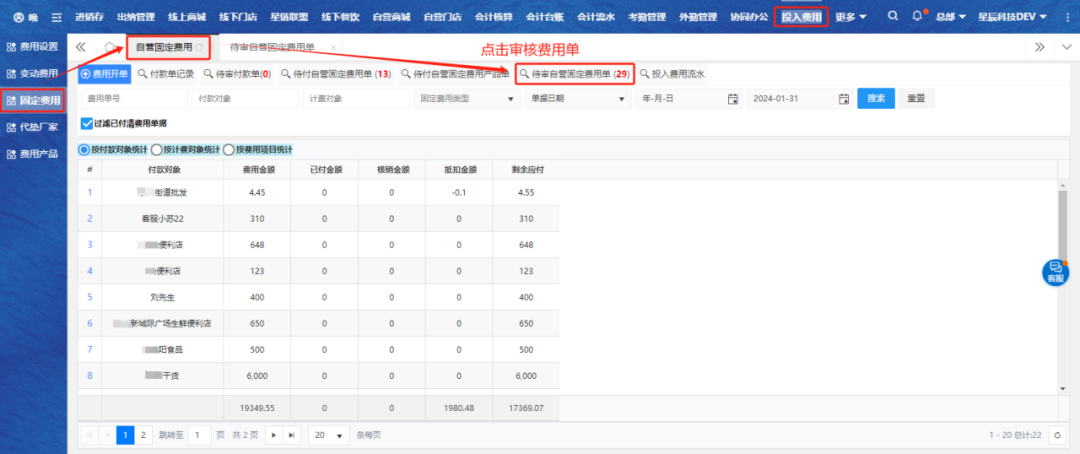Click the home icon in tab bar
Viewport: 1080px width, 454px height.
(x=110, y=47)
